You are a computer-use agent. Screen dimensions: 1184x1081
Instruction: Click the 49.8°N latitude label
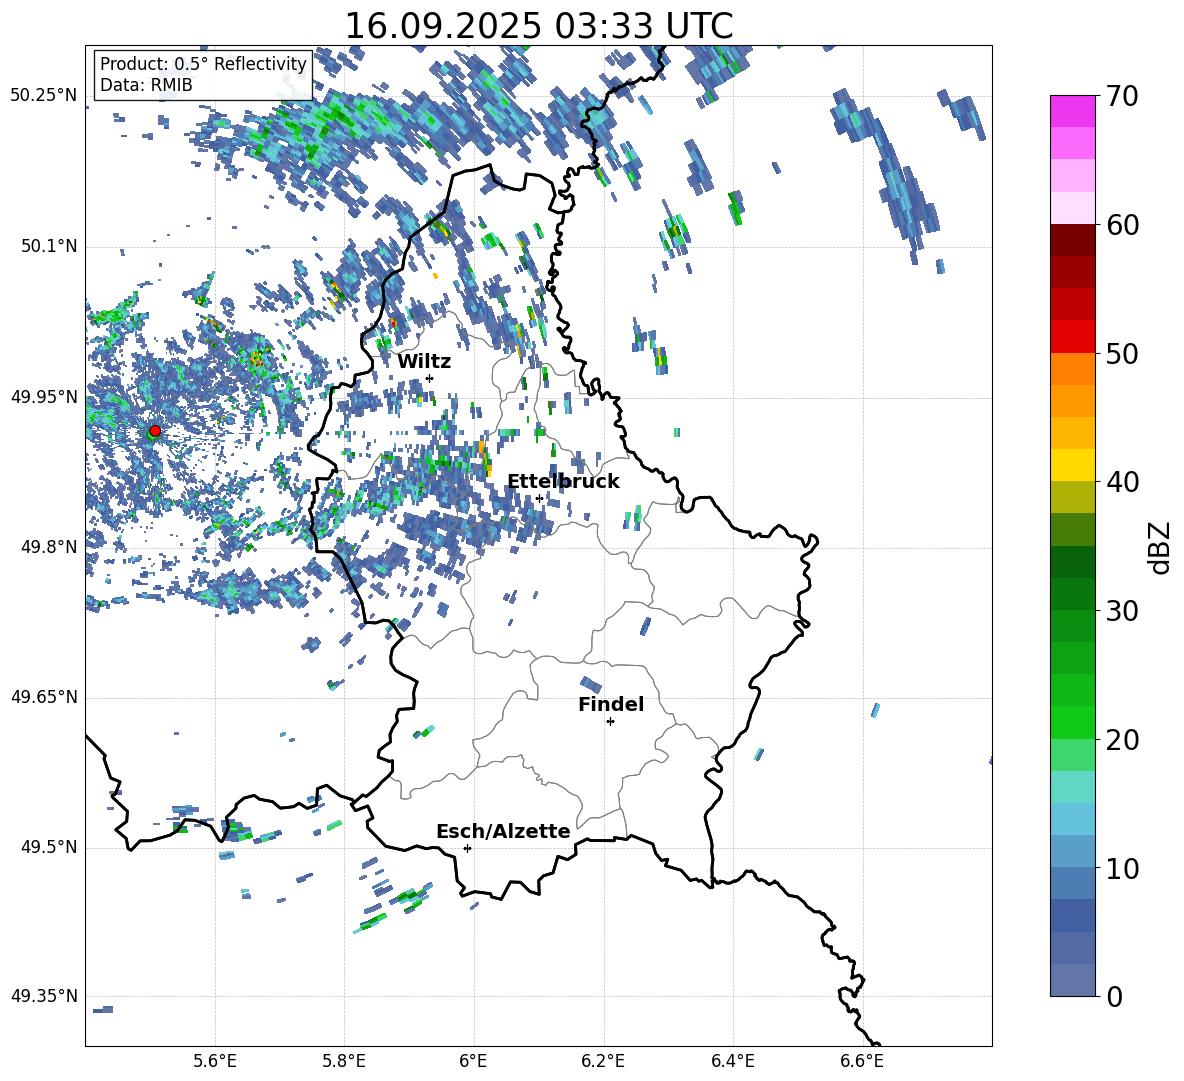48,547
